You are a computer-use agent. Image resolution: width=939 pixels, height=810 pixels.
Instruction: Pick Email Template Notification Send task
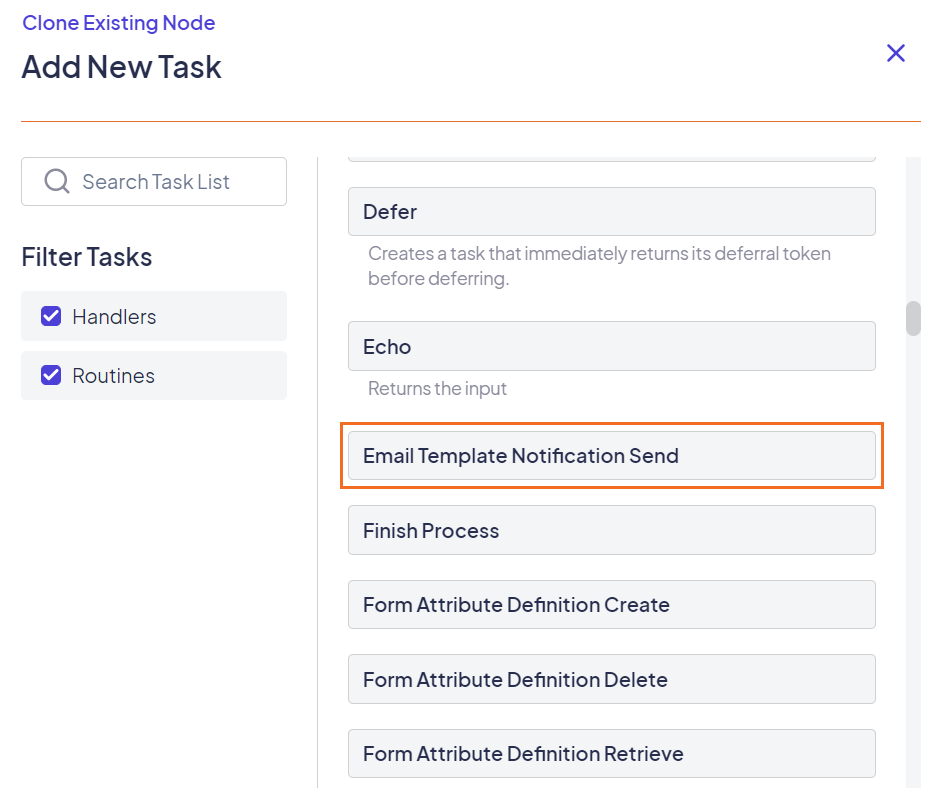tap(611, 456)
